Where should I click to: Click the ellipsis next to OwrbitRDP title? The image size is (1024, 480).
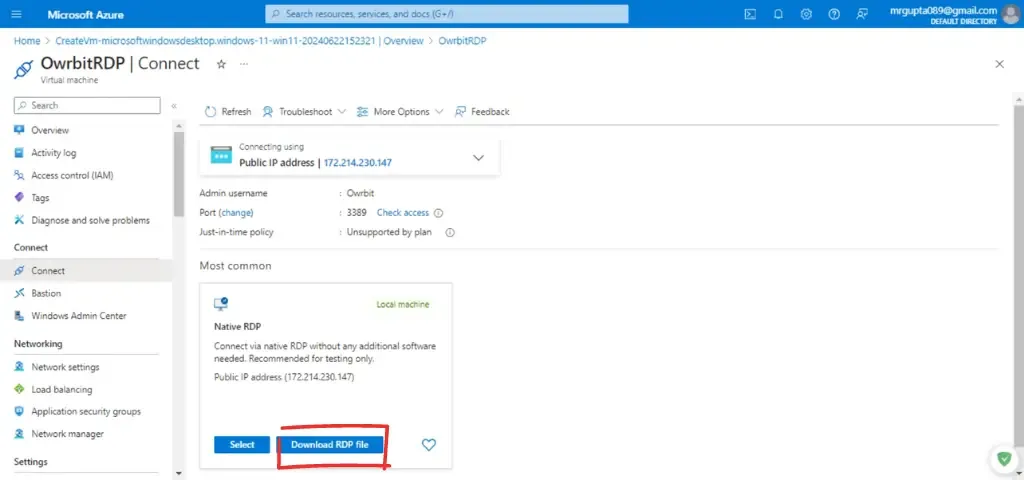pyautogui.click(x=244, y=64)
